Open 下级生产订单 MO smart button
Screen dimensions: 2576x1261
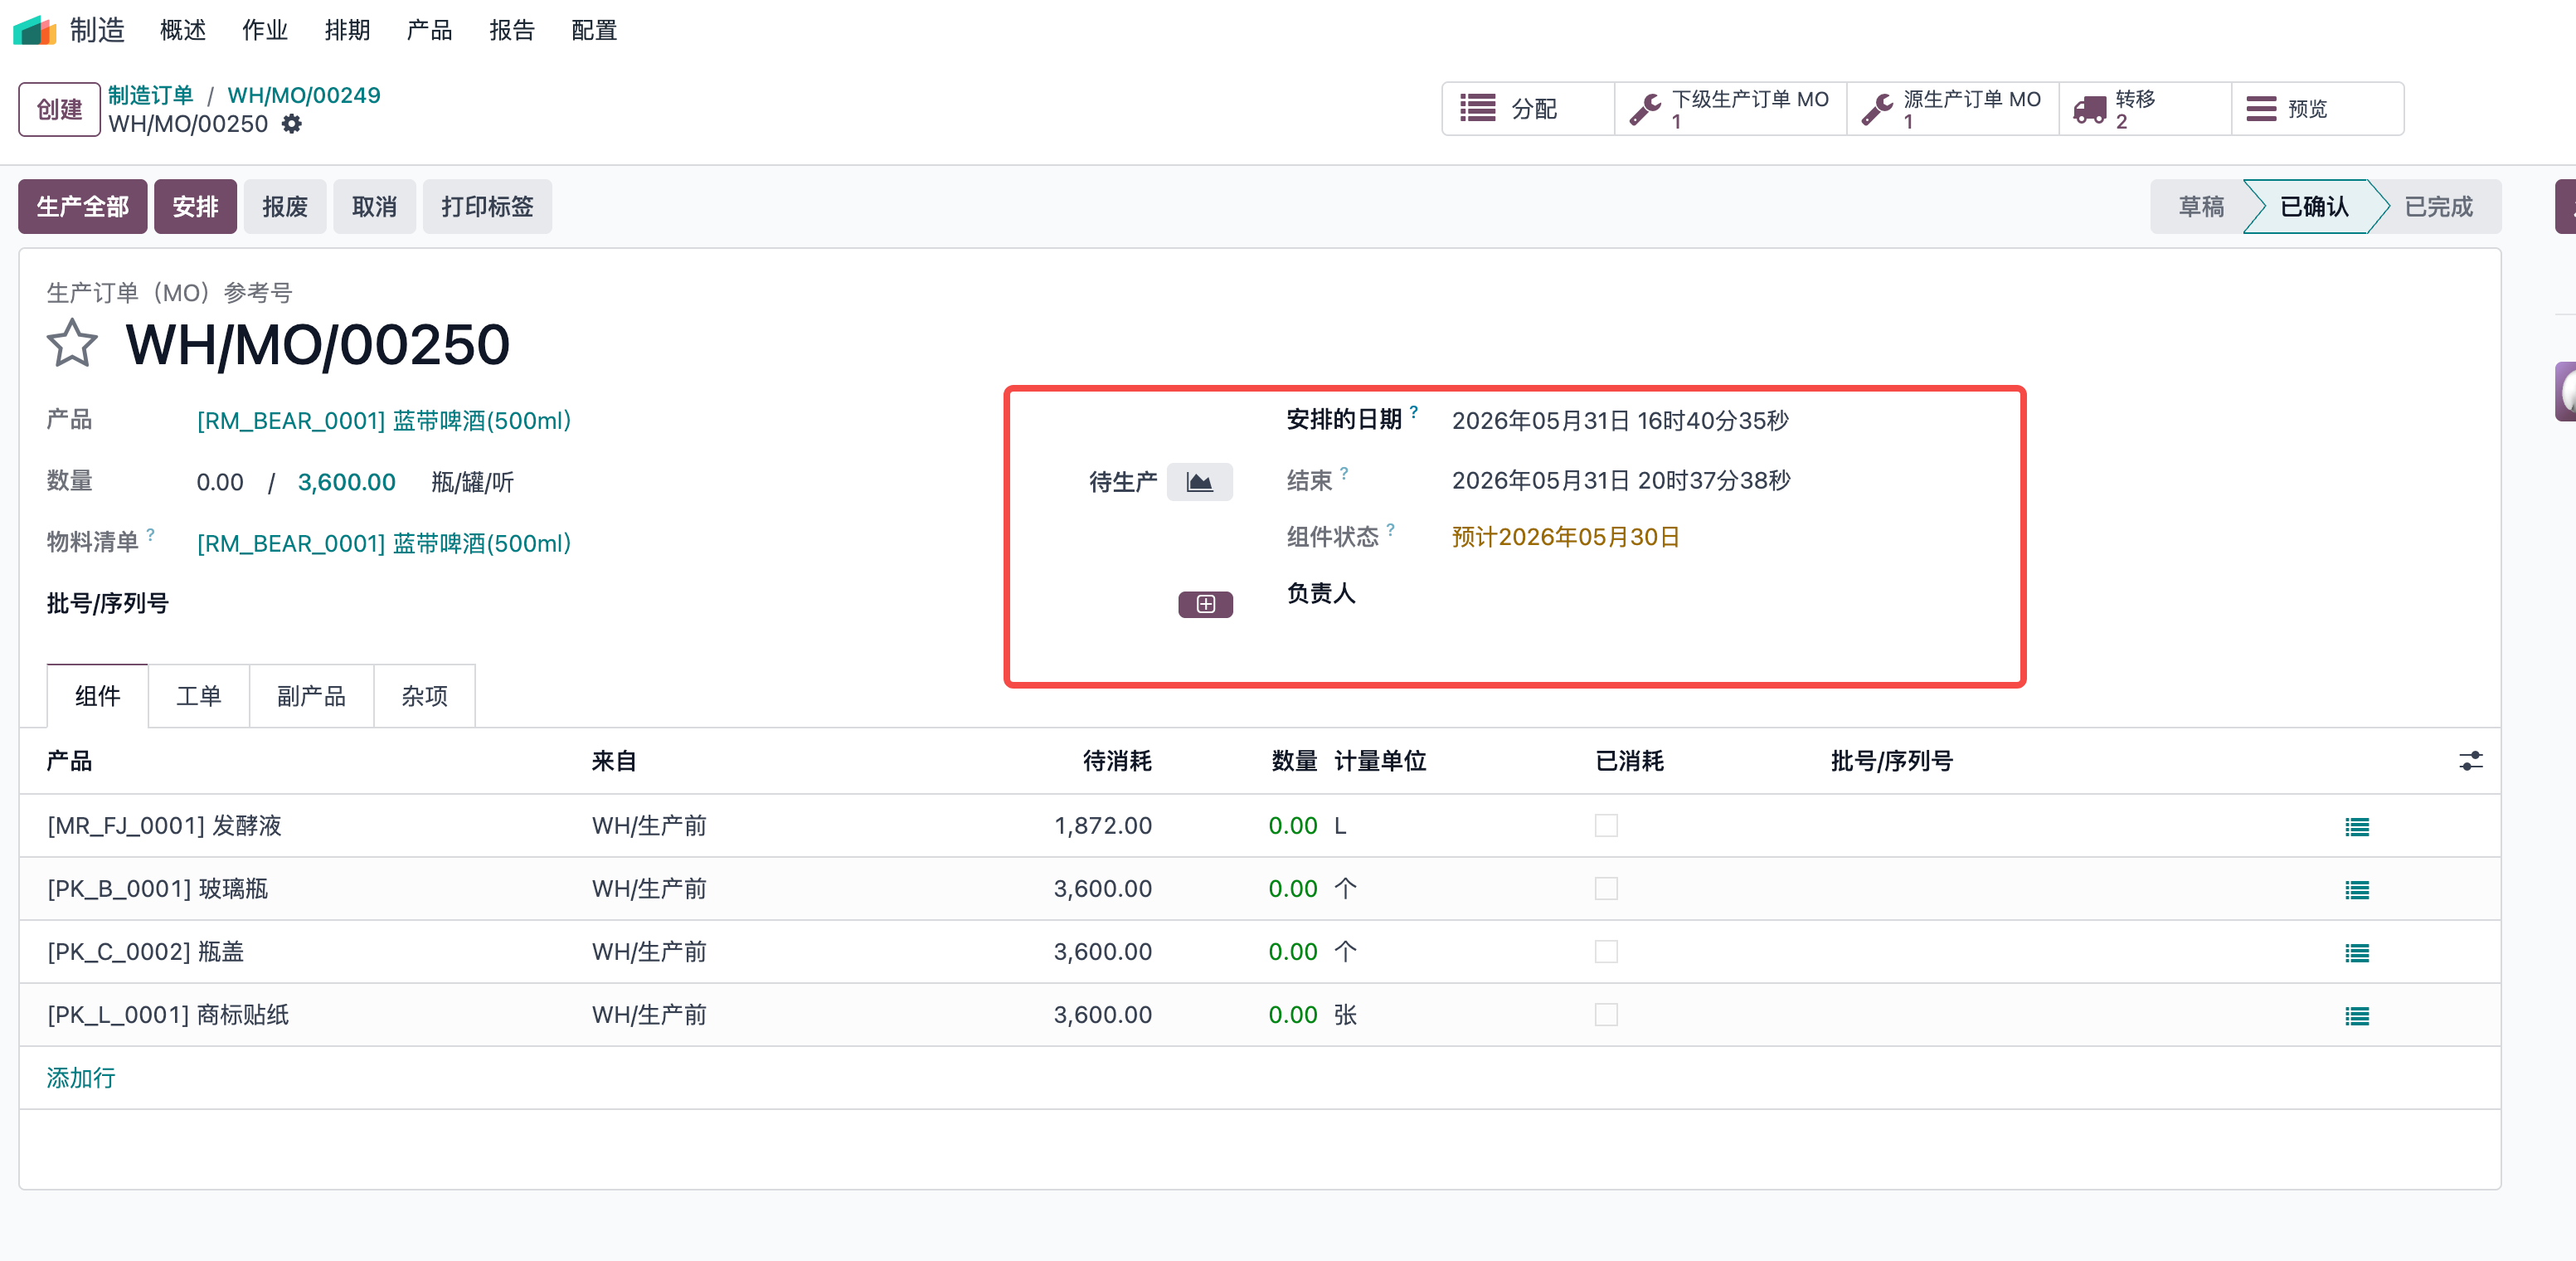(x=1731, y=109)
